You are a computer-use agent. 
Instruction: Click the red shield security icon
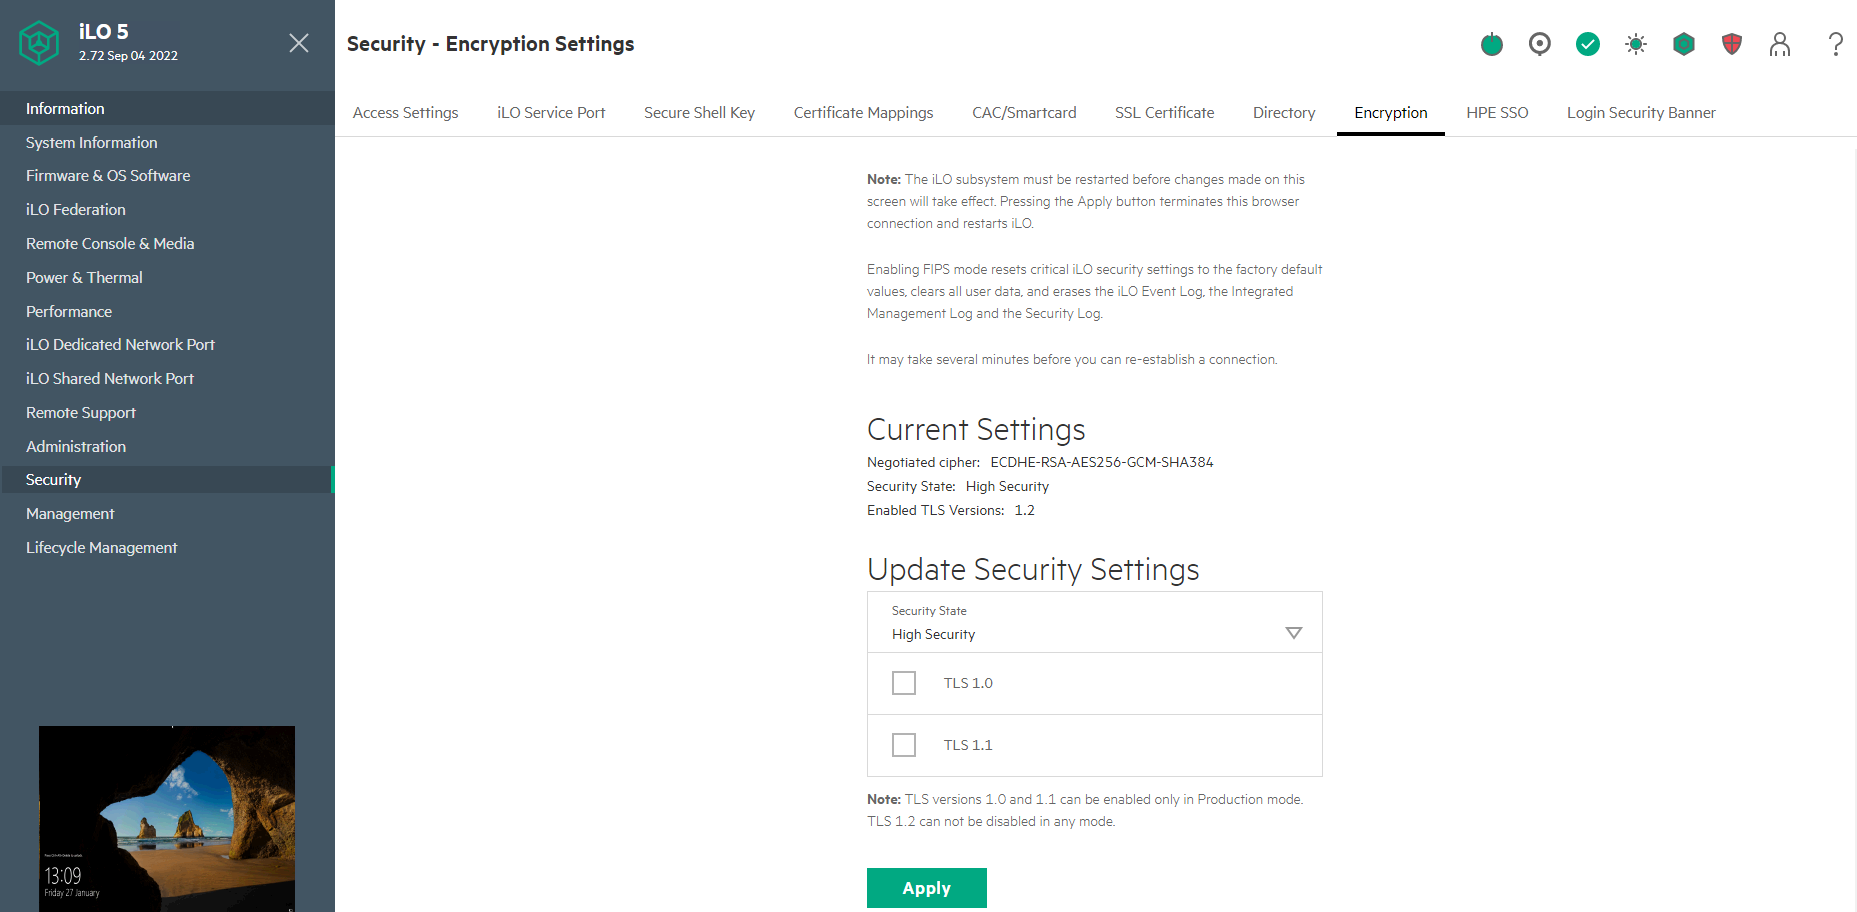point(1731,44)
